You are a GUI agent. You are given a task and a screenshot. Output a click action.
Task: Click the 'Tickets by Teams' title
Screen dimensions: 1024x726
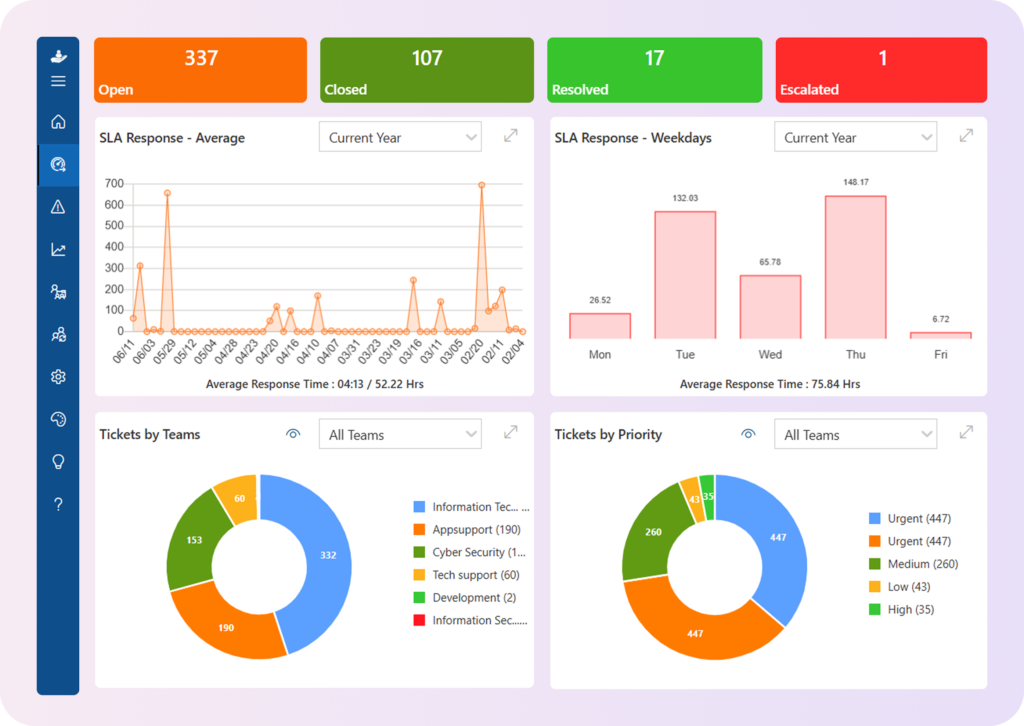click(150, 434)
